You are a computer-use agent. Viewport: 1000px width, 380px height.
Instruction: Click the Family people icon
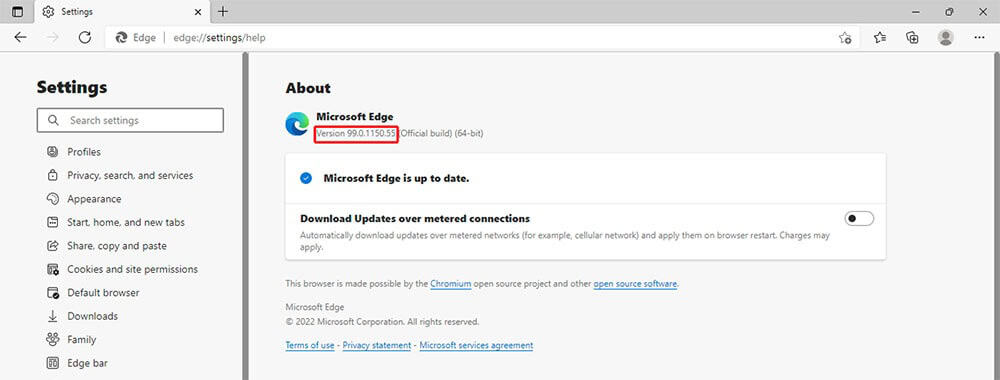[53, 340]
